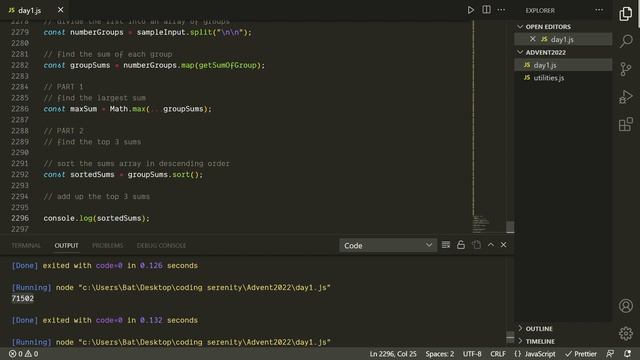The height and width of the screenshot is (360, 640).
Task: Open output log in editor
Action: point(476,245)
